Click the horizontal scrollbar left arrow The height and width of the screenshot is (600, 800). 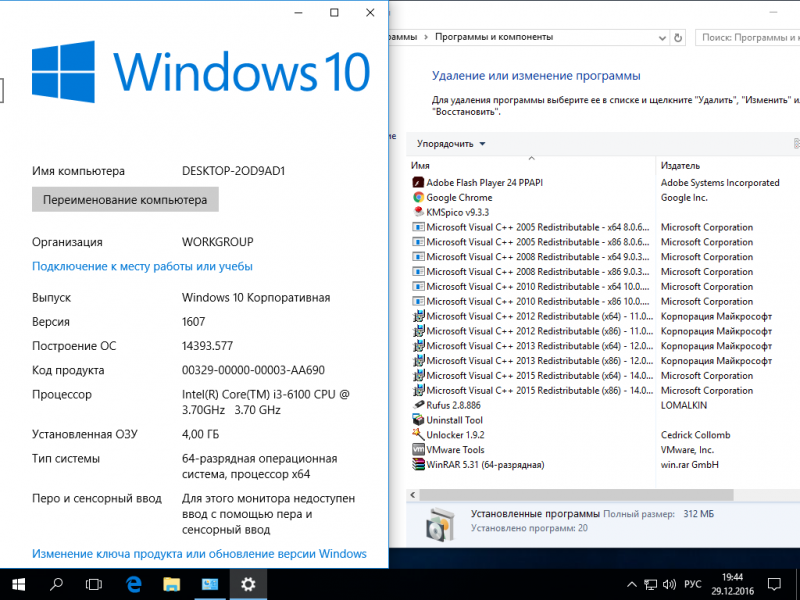[413, 495]
